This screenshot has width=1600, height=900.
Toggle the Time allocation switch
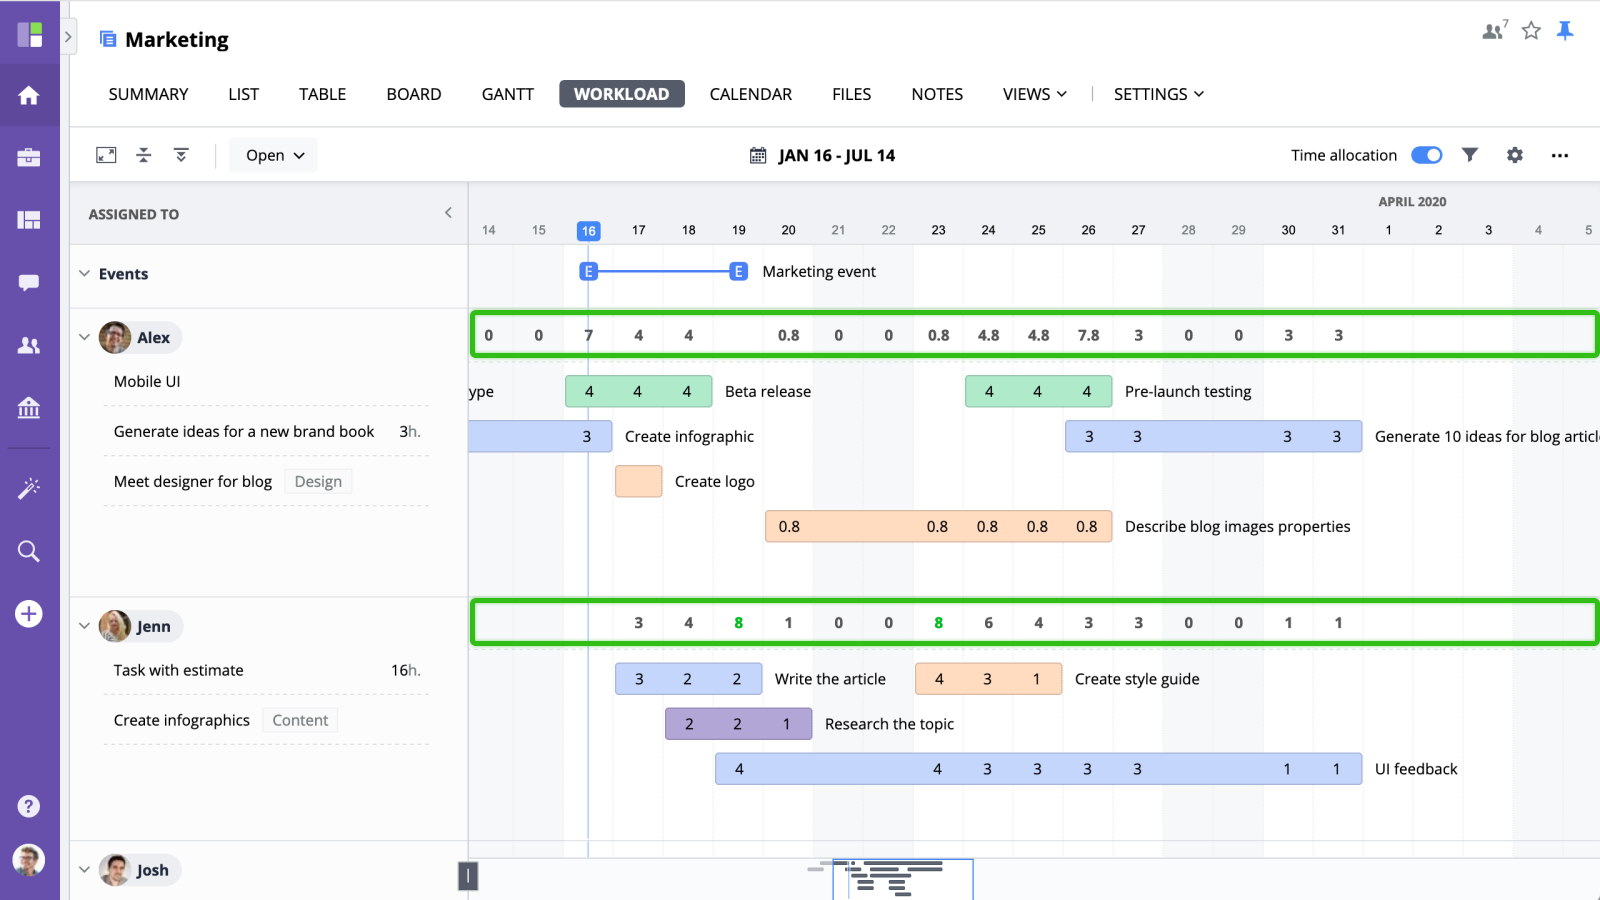(x=1427, y=155)
